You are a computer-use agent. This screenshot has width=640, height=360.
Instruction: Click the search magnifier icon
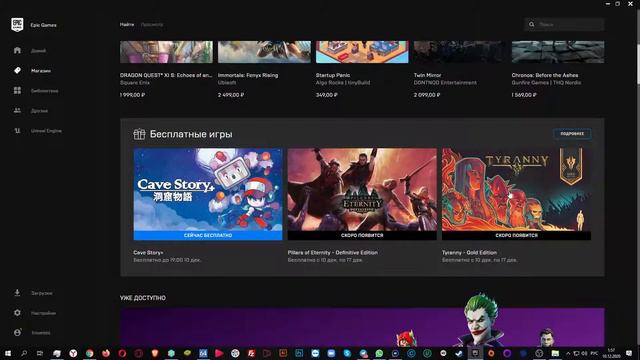tap(531, 24)
